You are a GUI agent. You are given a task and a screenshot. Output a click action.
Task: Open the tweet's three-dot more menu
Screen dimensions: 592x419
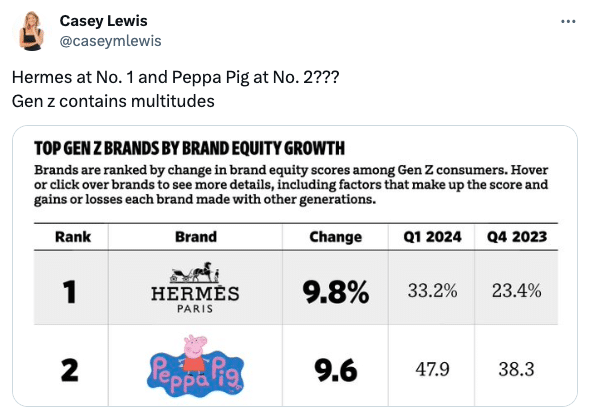click(x=568, y=22)
